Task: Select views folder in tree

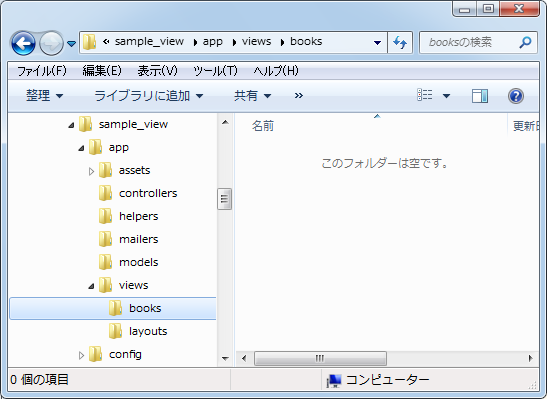Action: [x=134, y=285]
